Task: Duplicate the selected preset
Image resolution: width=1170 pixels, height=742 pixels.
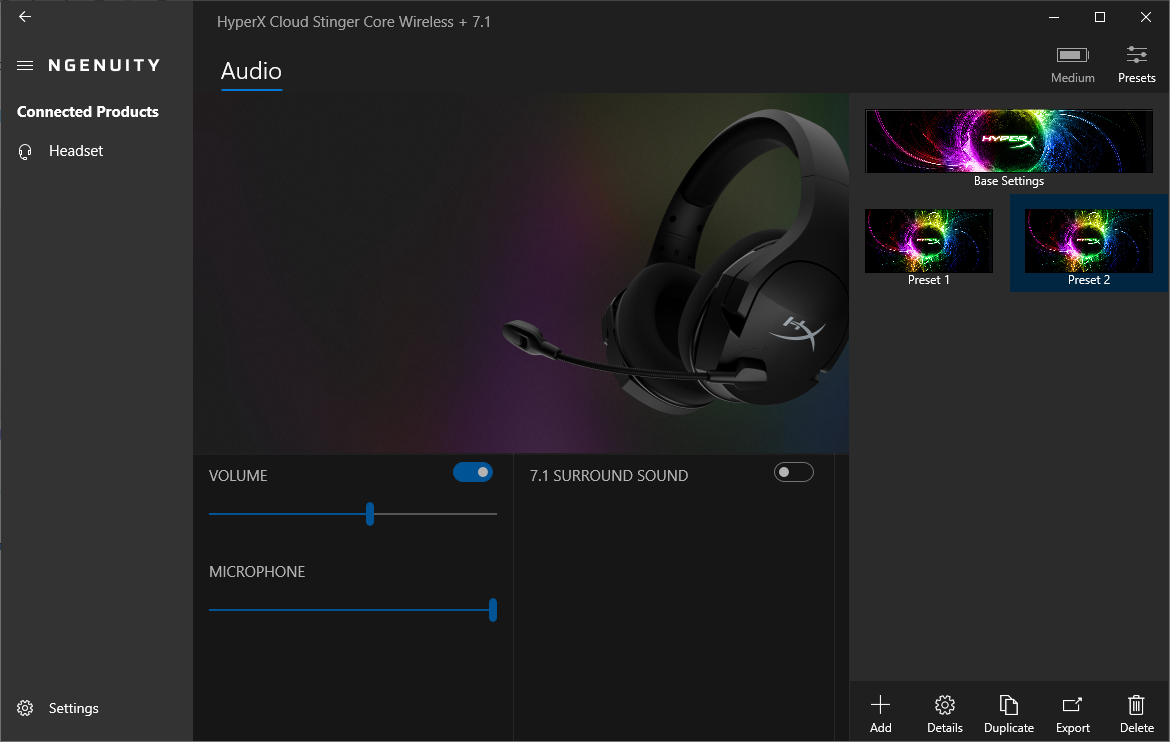Action: click(1009, 714)
